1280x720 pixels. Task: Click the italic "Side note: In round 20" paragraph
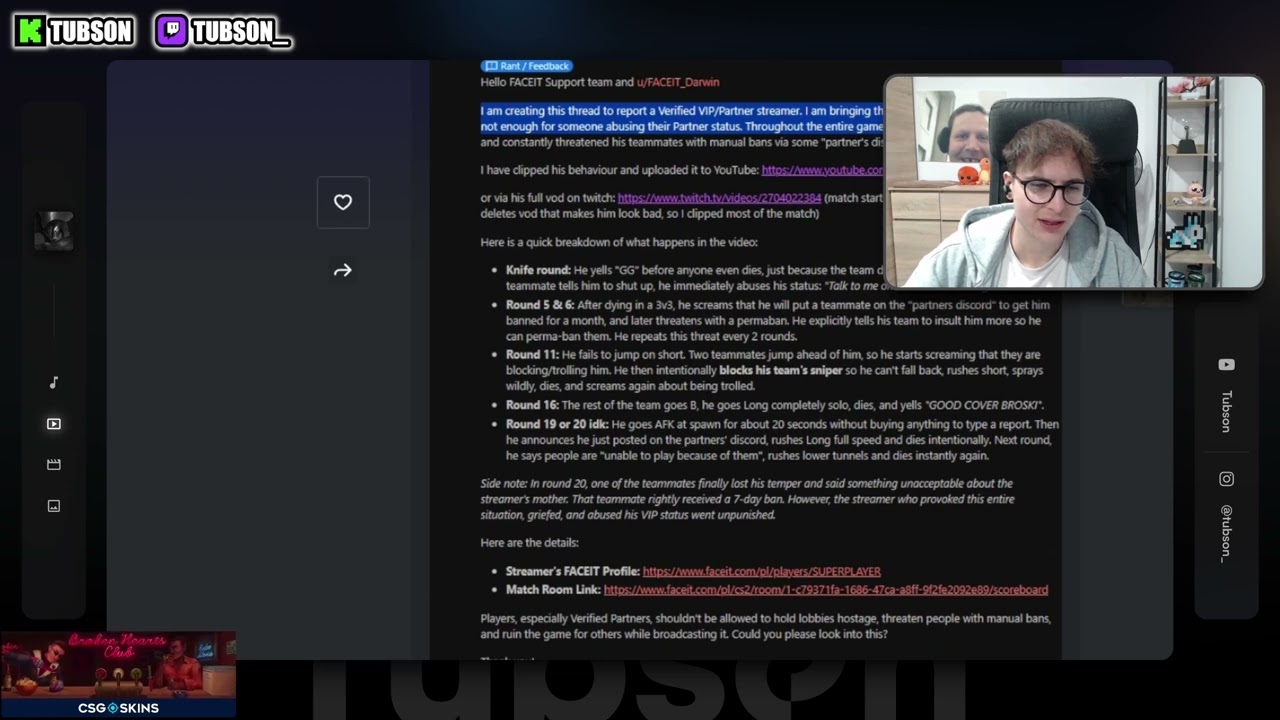pyautogui.click(x=748, y=499)
